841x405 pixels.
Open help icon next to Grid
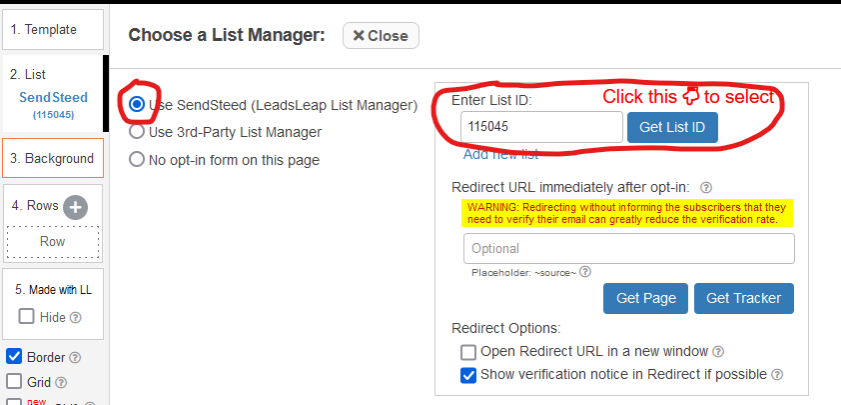(x=61, y=382)
